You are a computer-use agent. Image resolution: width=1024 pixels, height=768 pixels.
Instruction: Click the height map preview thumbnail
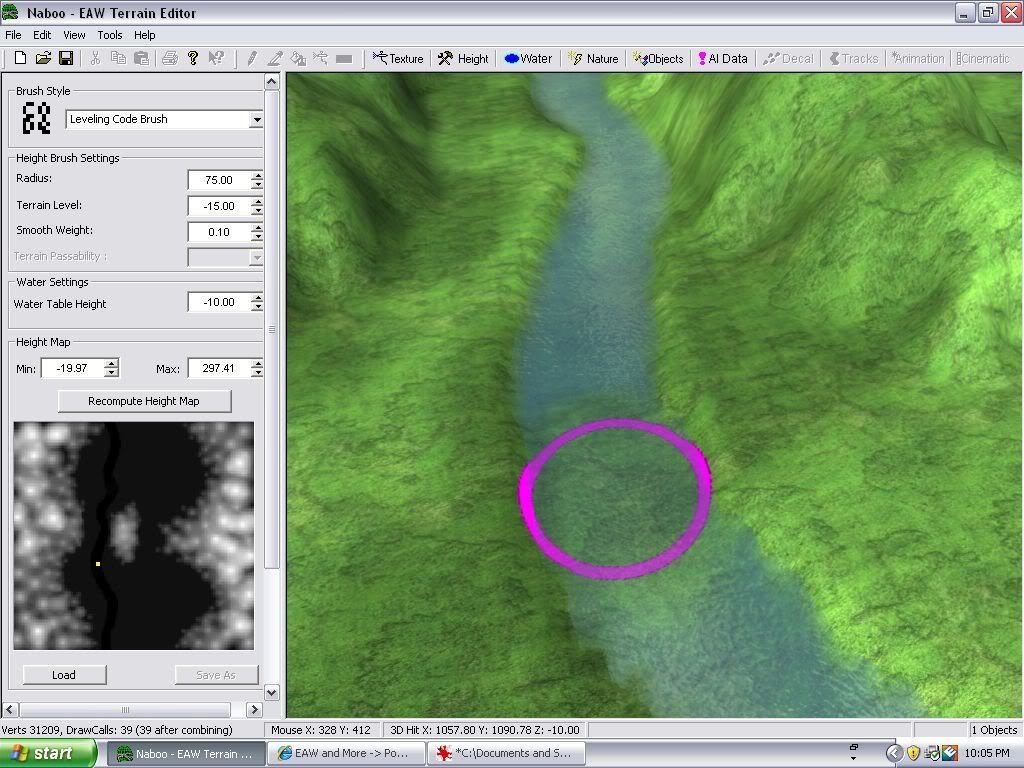pos(133,536)
